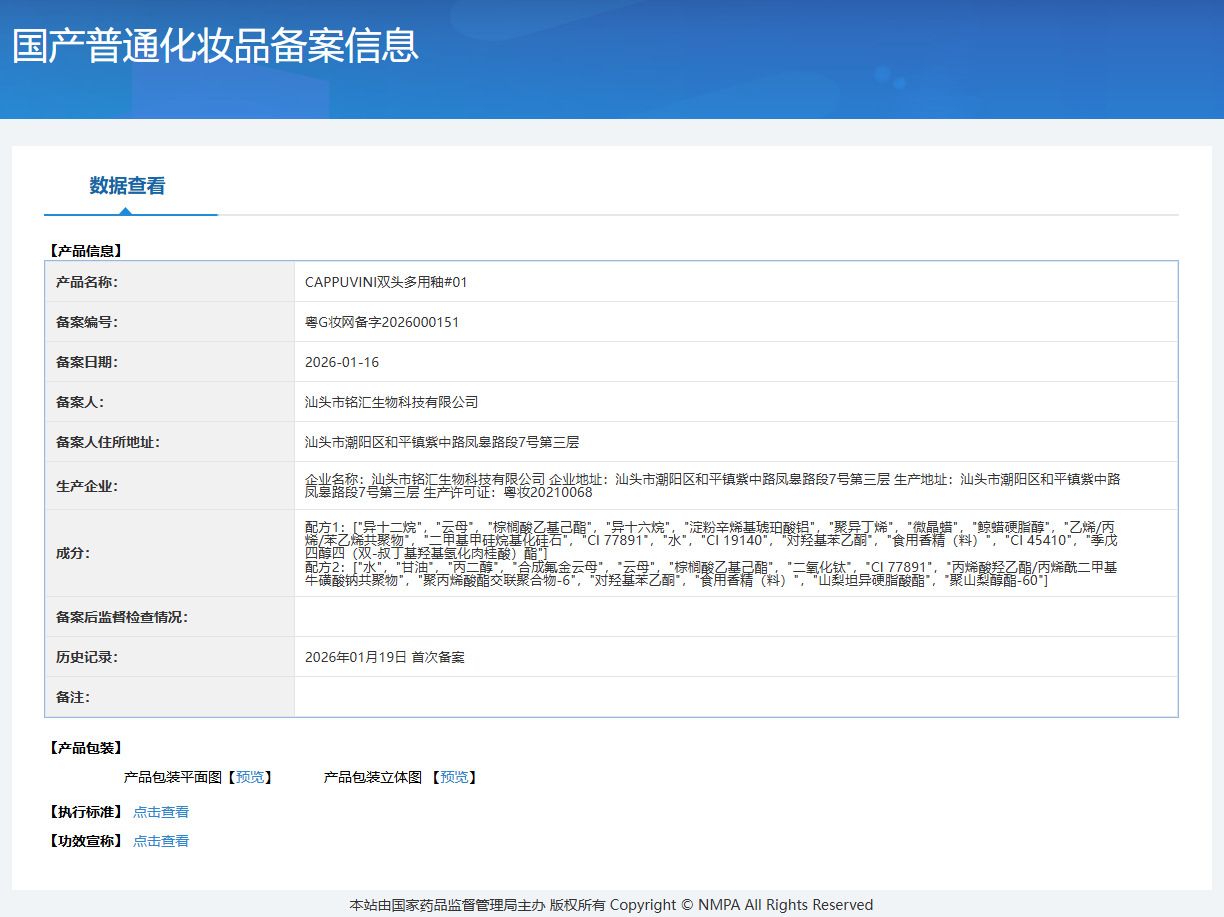1224x917 pixels.
Task: Click the 产品名称 row label
Action: pos(87,282)
